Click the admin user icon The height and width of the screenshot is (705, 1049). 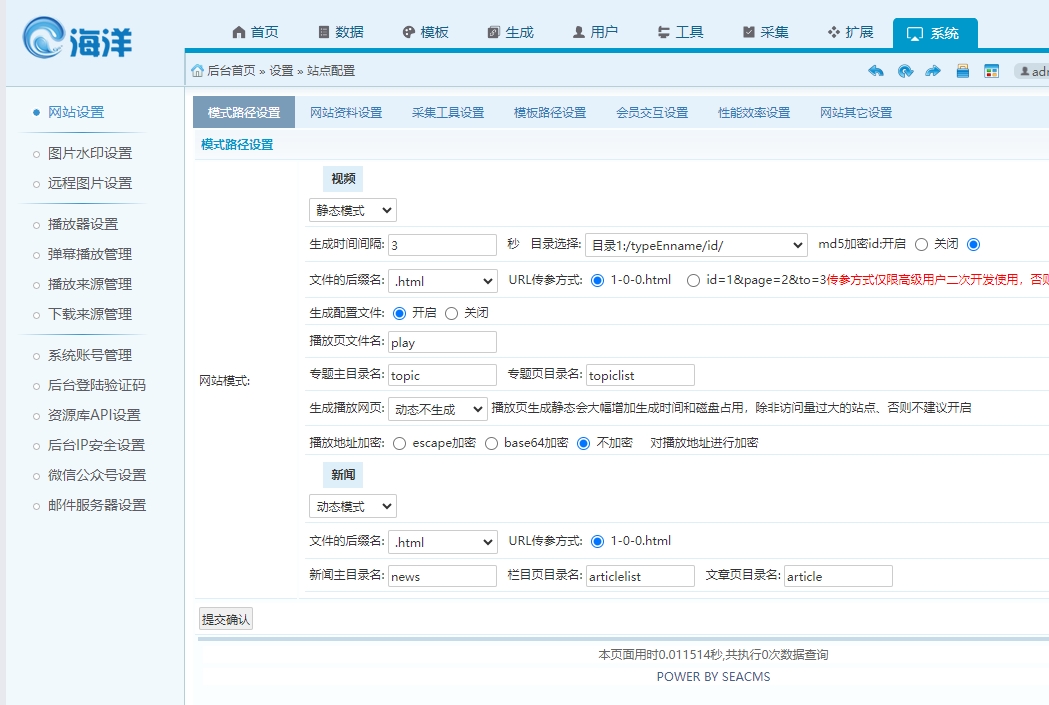[1024, 71]
